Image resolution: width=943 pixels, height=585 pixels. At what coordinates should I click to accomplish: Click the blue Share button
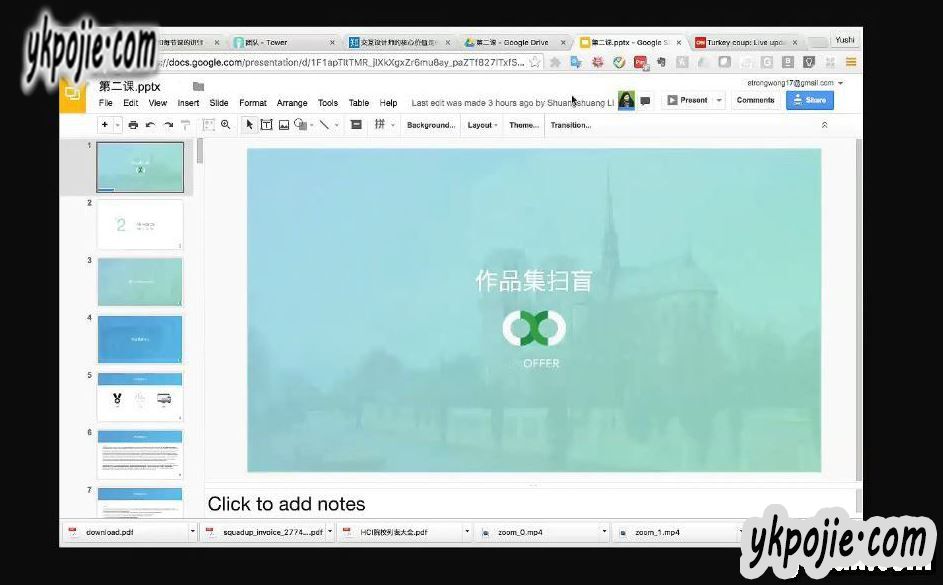click(809, 100)
